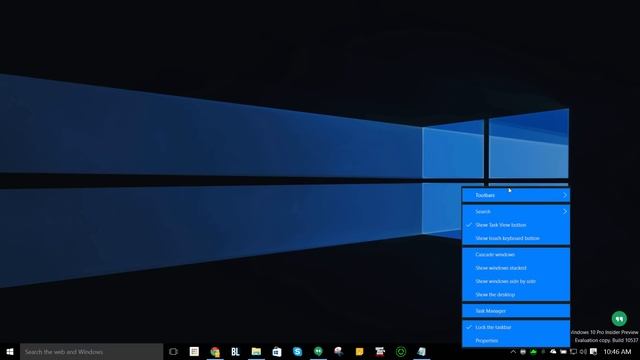Open Skype from the taskbar
Viewport: 640px width, 360px height.
[298, 351]
